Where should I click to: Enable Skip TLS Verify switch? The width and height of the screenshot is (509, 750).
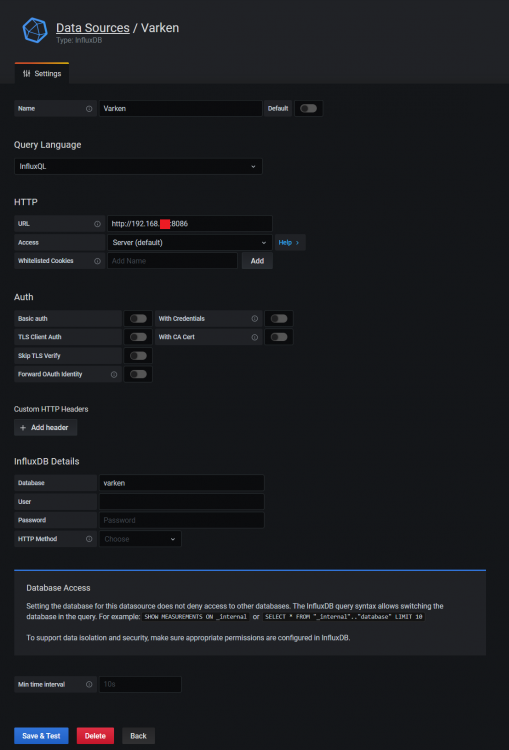point(138,356)
